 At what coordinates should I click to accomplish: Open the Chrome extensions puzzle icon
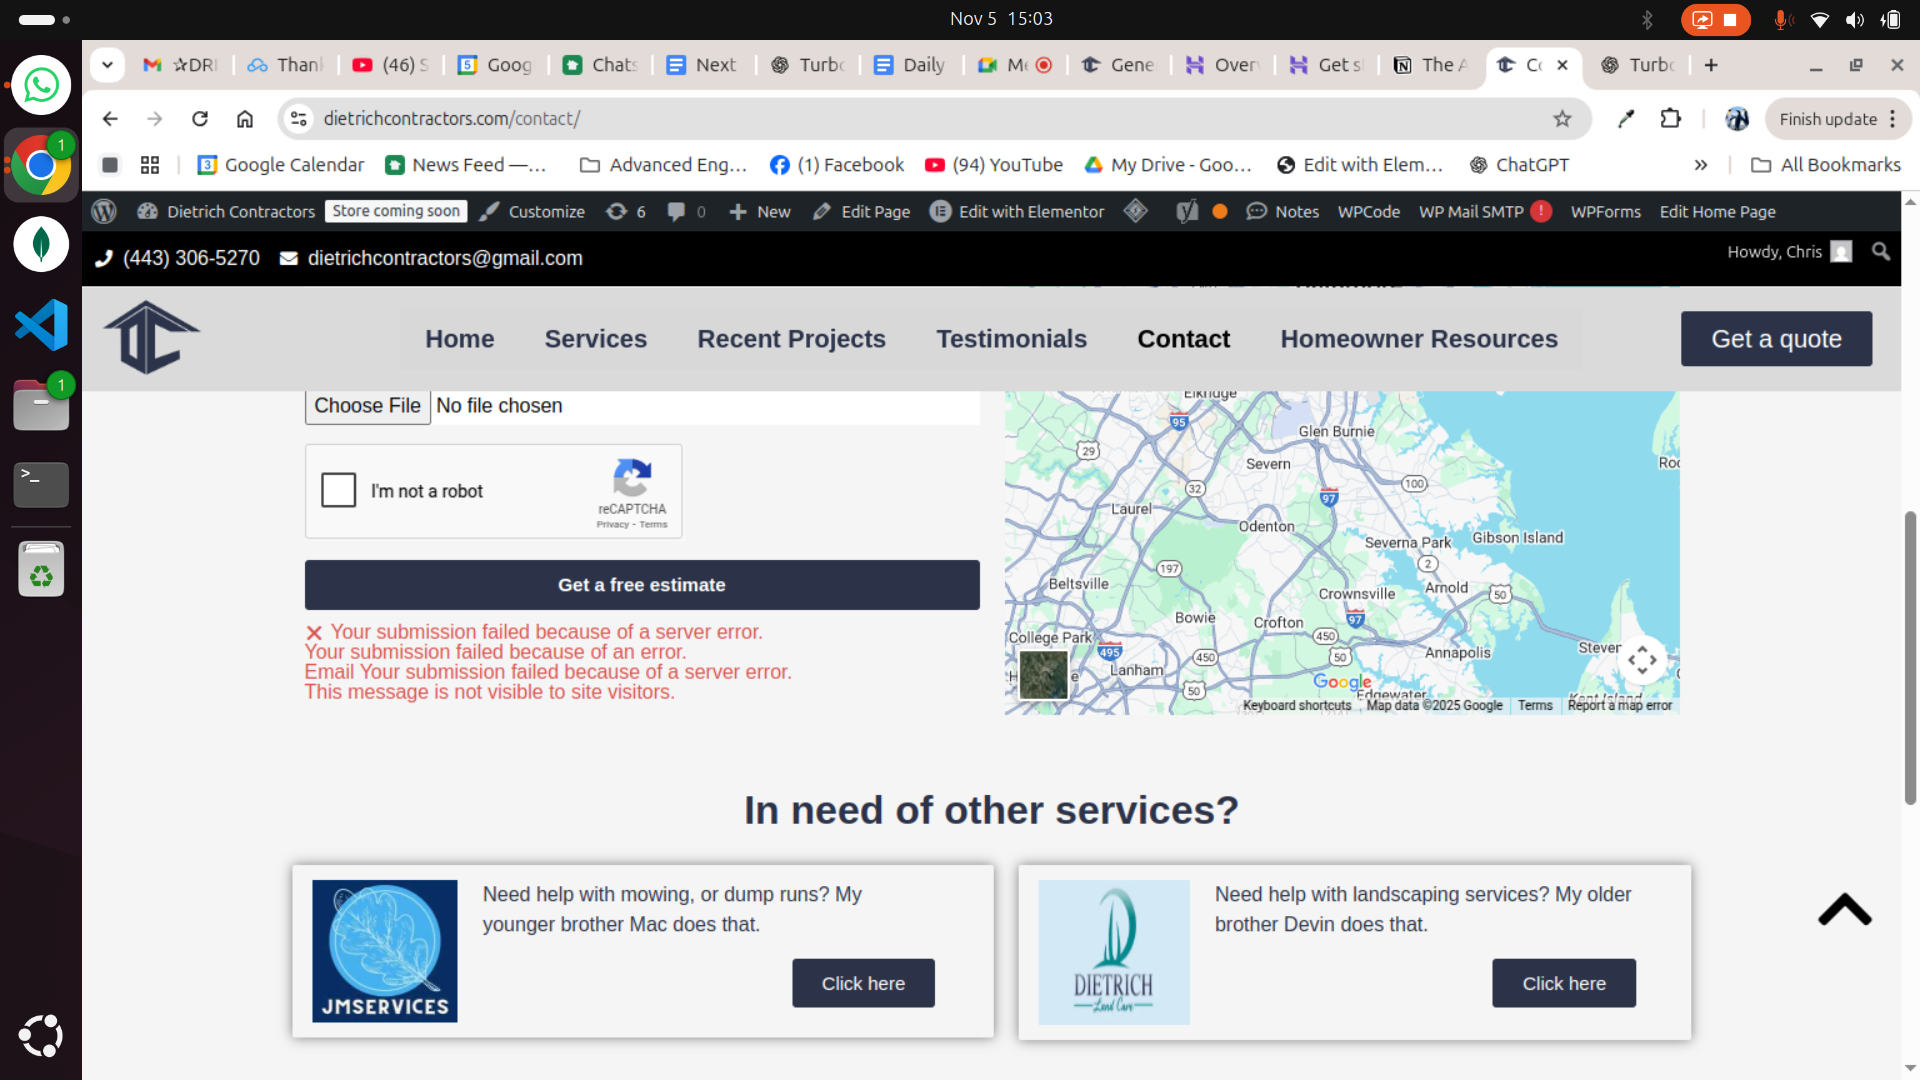[x=1670, y=119]
